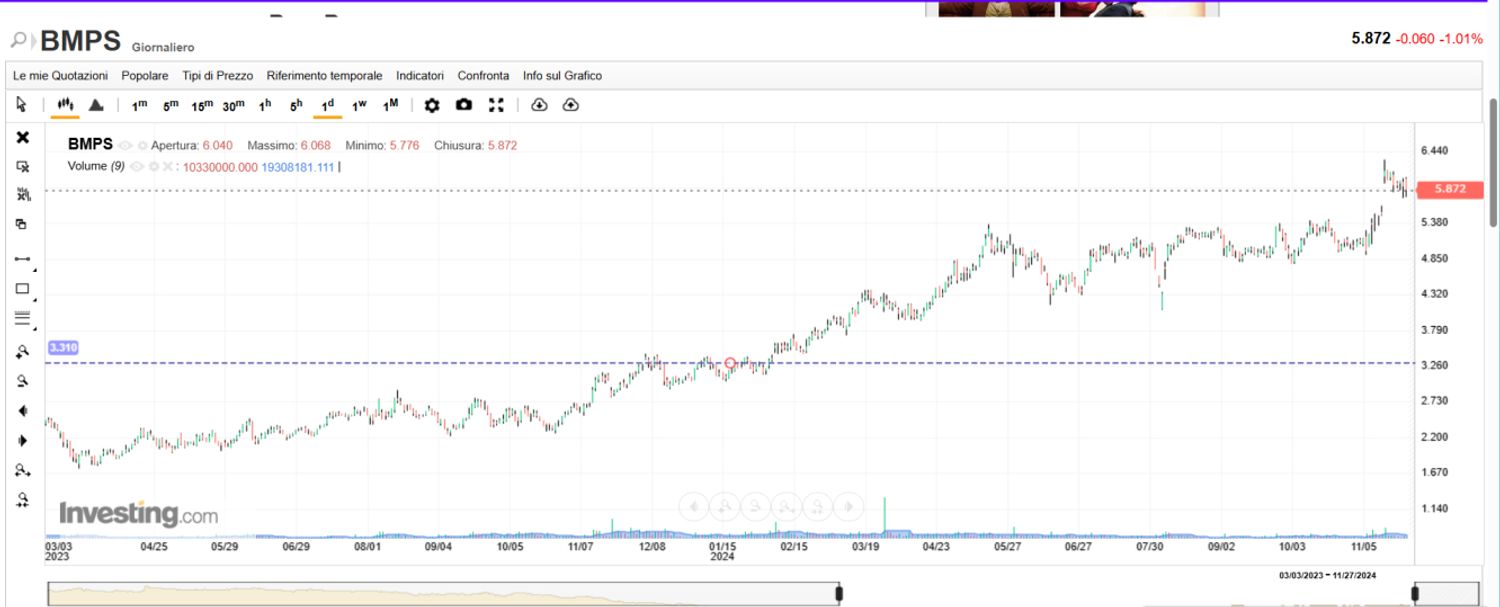The width and height of the screenshot is (1500, 607).
Task: Click the Giornaliero label beside BMPS
Action: pyautogui.click(x=163, y=48)
